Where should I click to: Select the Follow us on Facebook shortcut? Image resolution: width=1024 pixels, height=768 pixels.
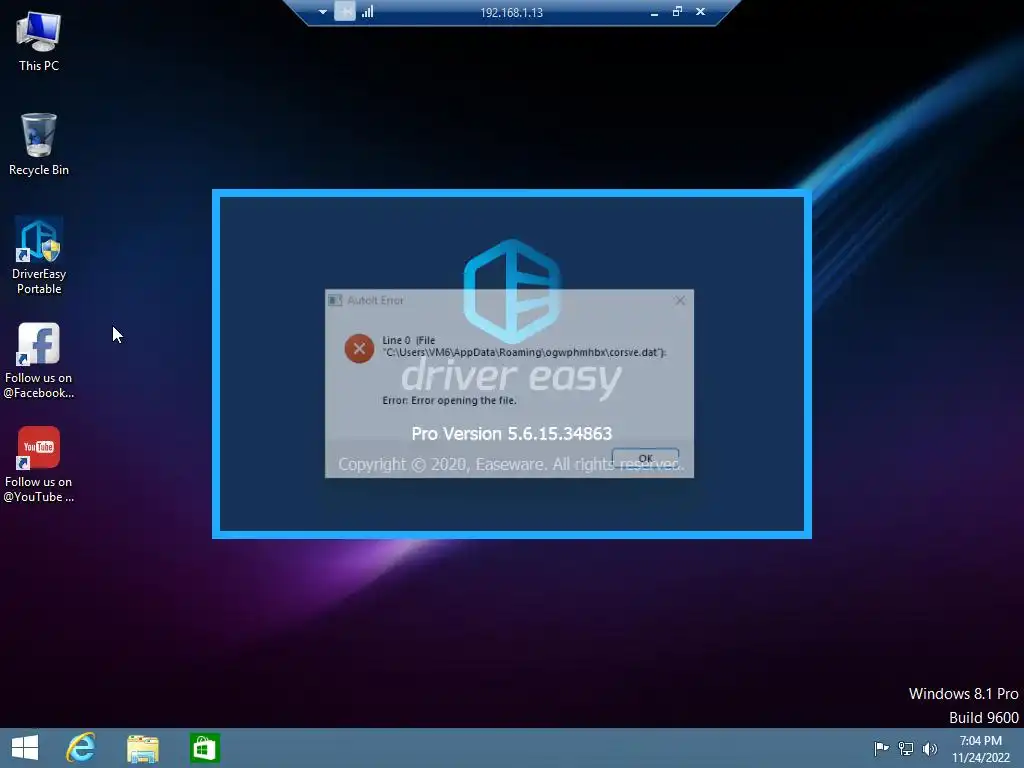click(39, 360)
